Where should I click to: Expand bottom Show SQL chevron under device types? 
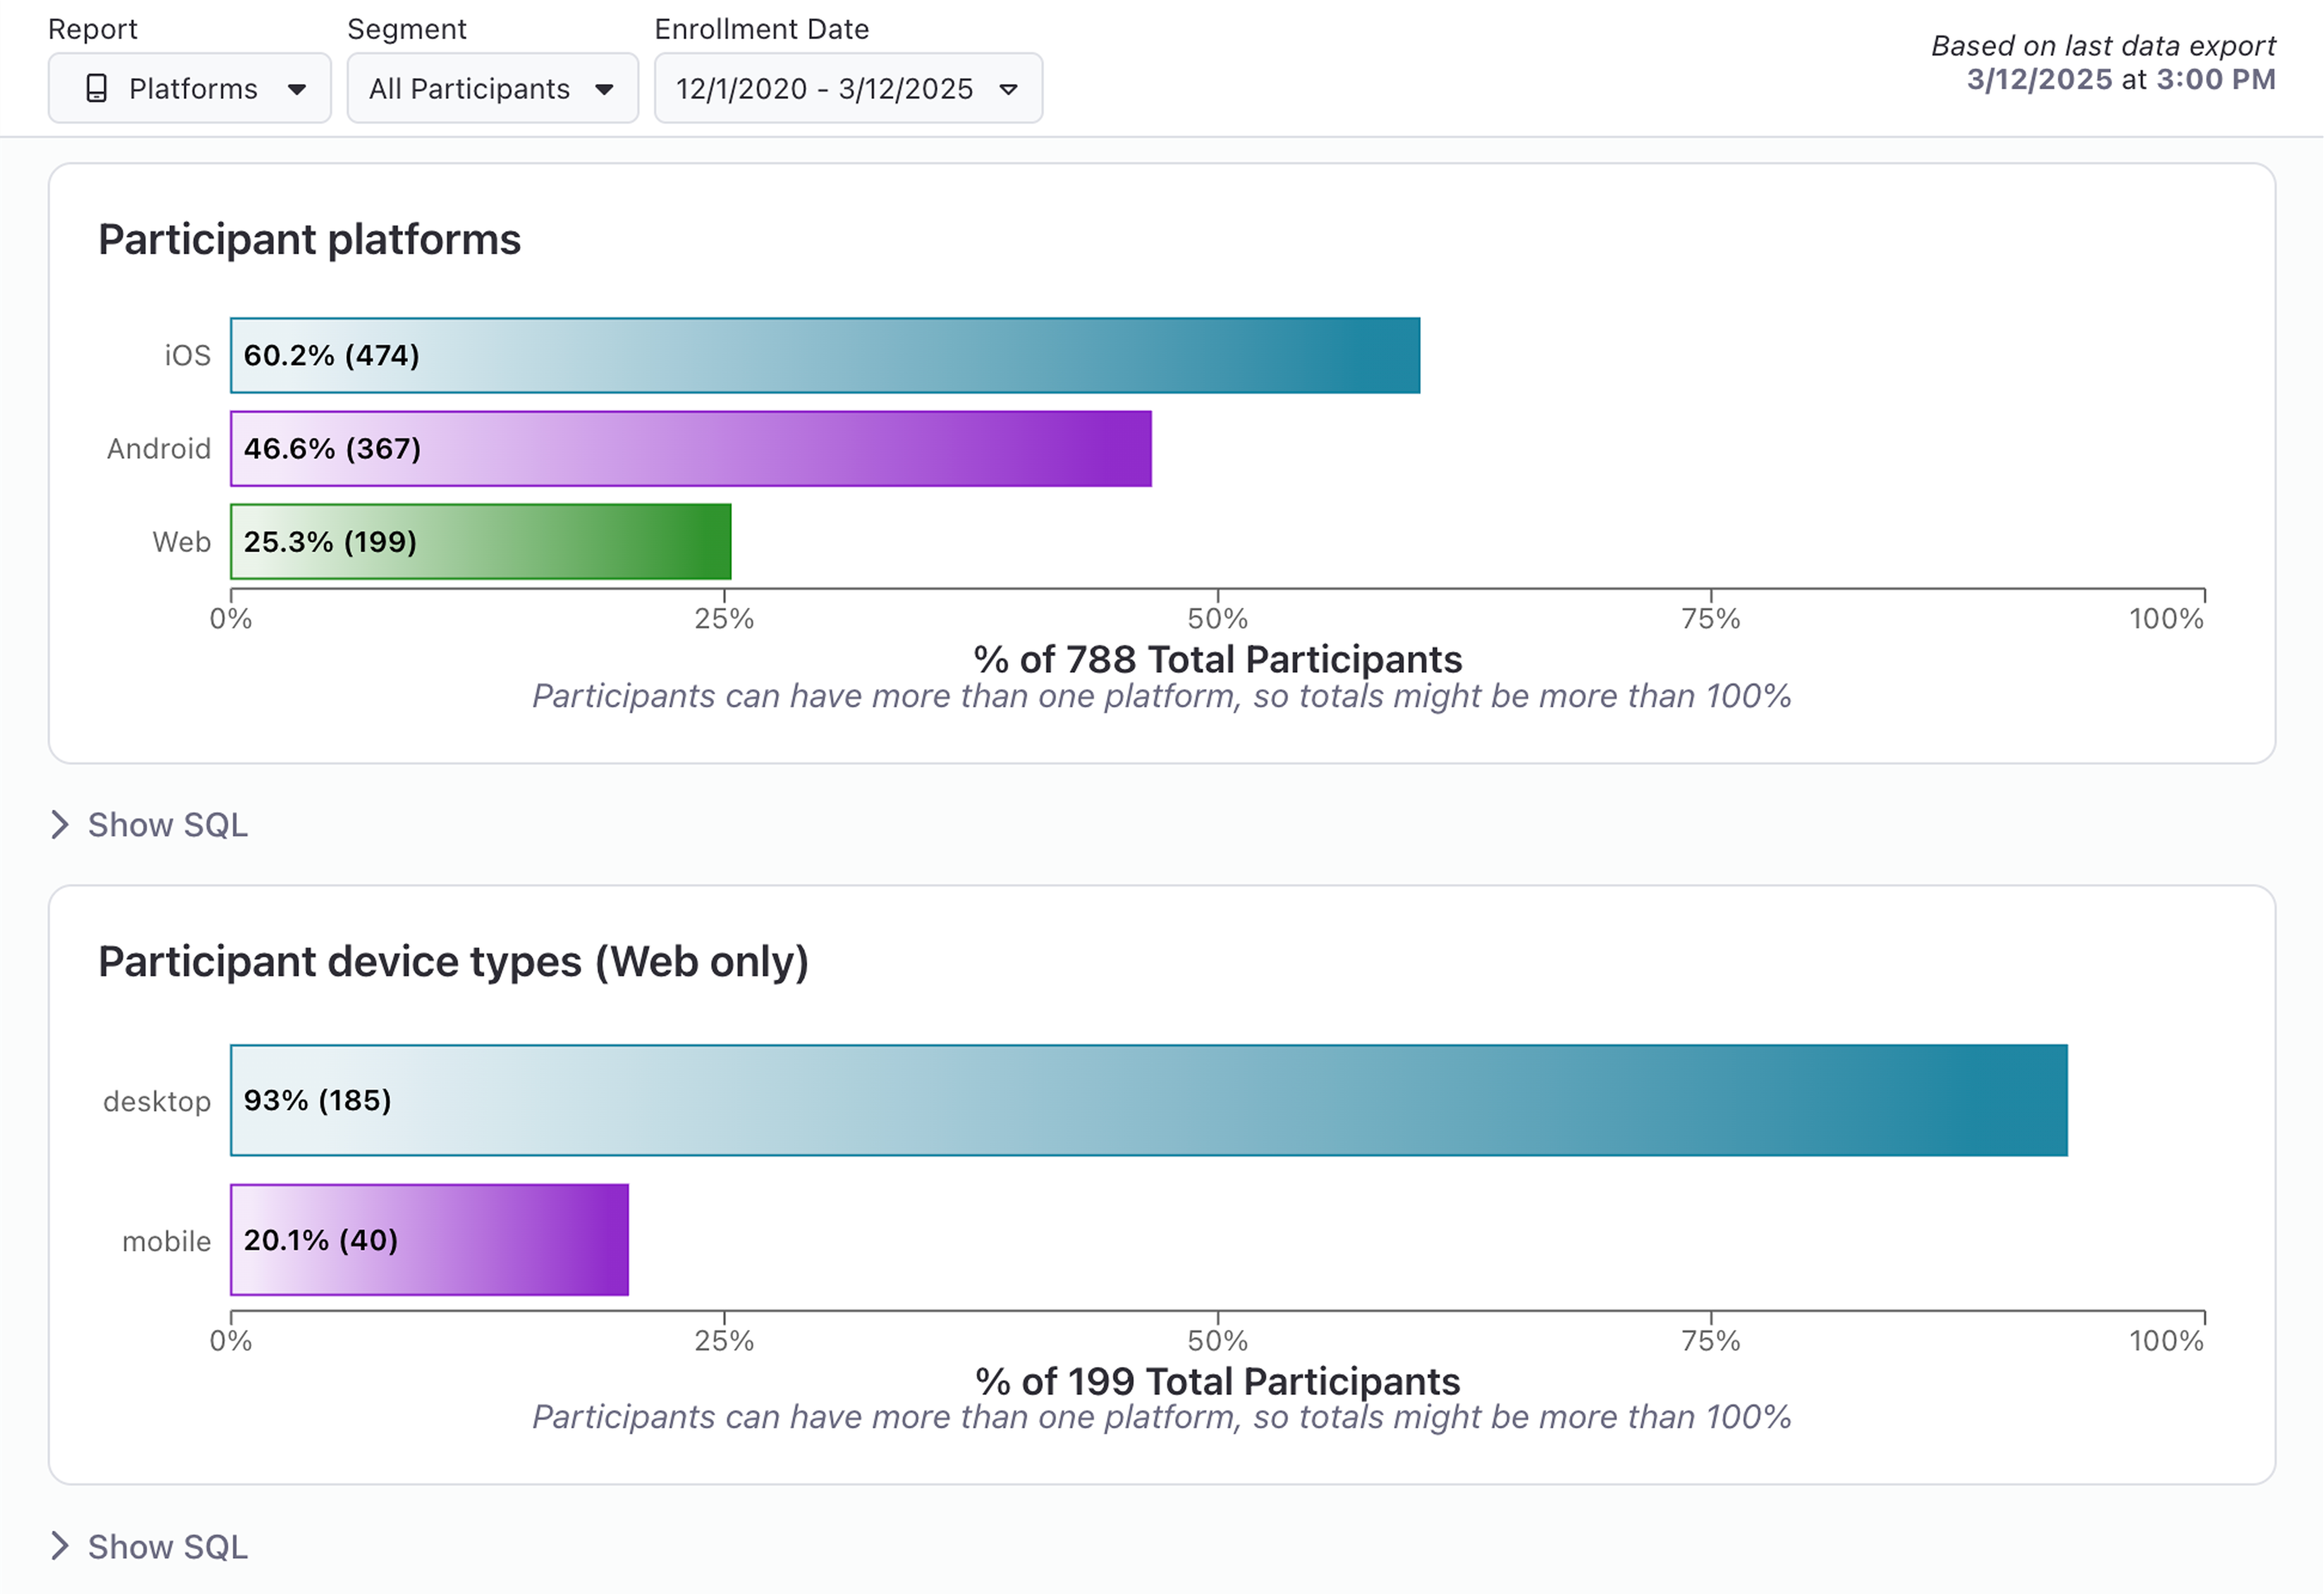click(60, 1546)
